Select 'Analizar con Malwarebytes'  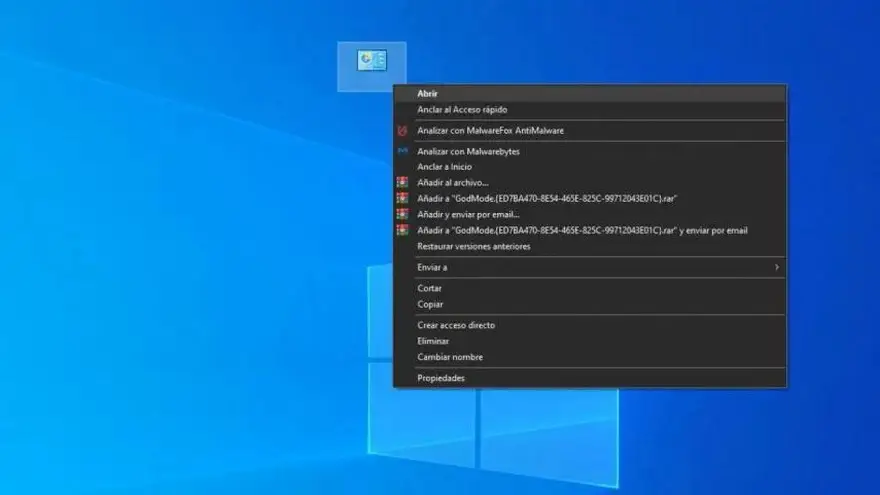coord(590,152)
